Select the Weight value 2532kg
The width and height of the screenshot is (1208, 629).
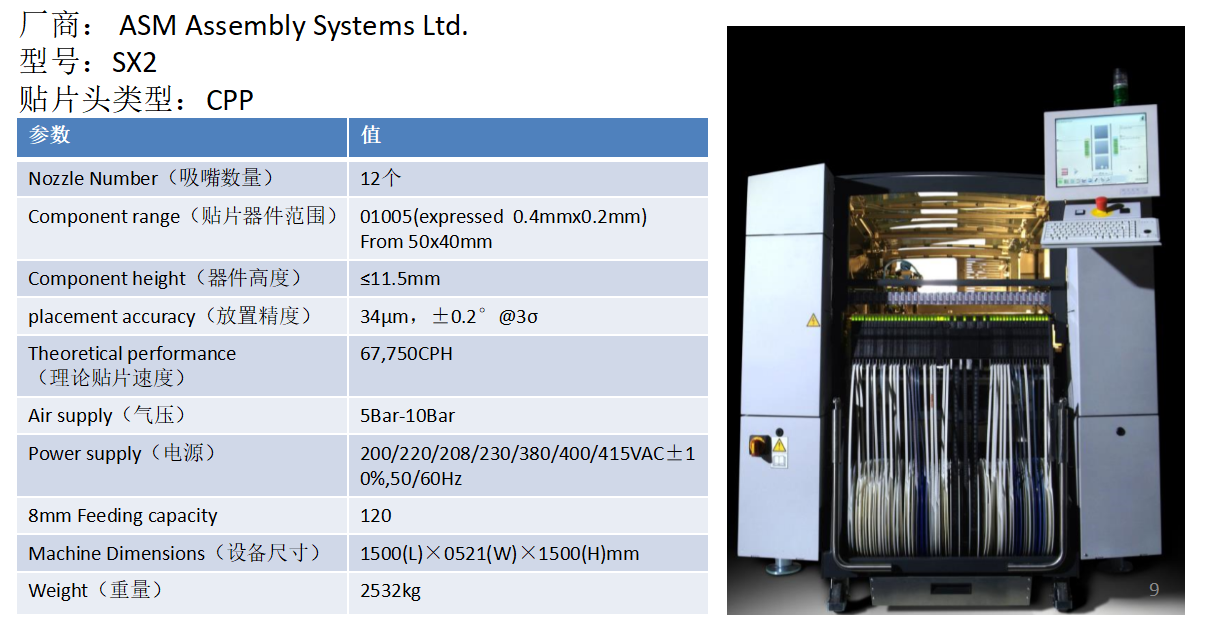(x=390, y=590)
